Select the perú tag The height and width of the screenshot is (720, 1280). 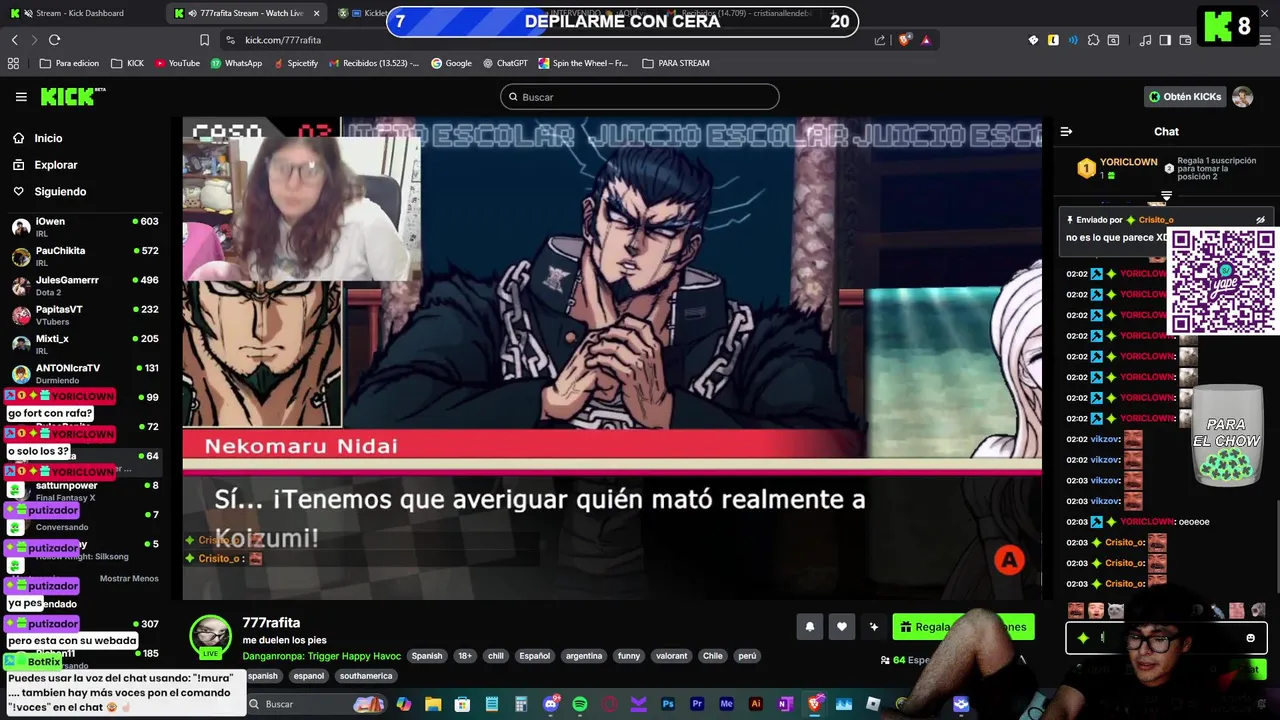[747, 656]
